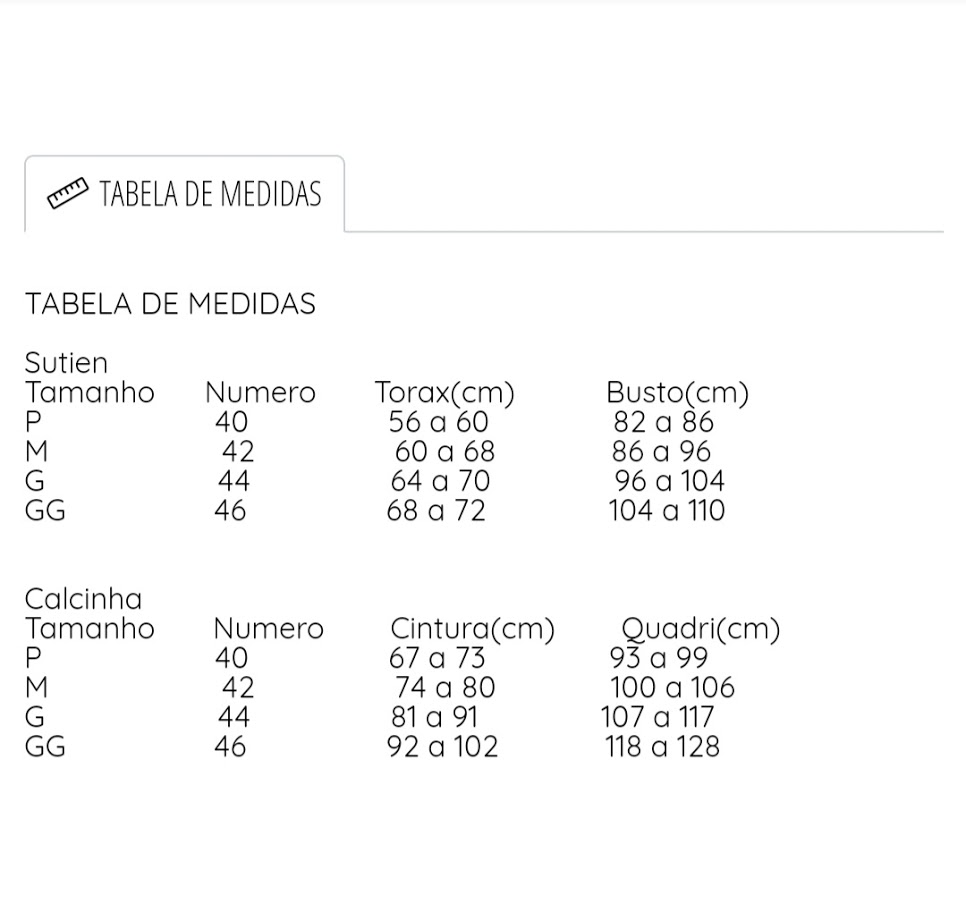
Task: Click the 118 a 128 quadril value
Action: click(662, 747)
